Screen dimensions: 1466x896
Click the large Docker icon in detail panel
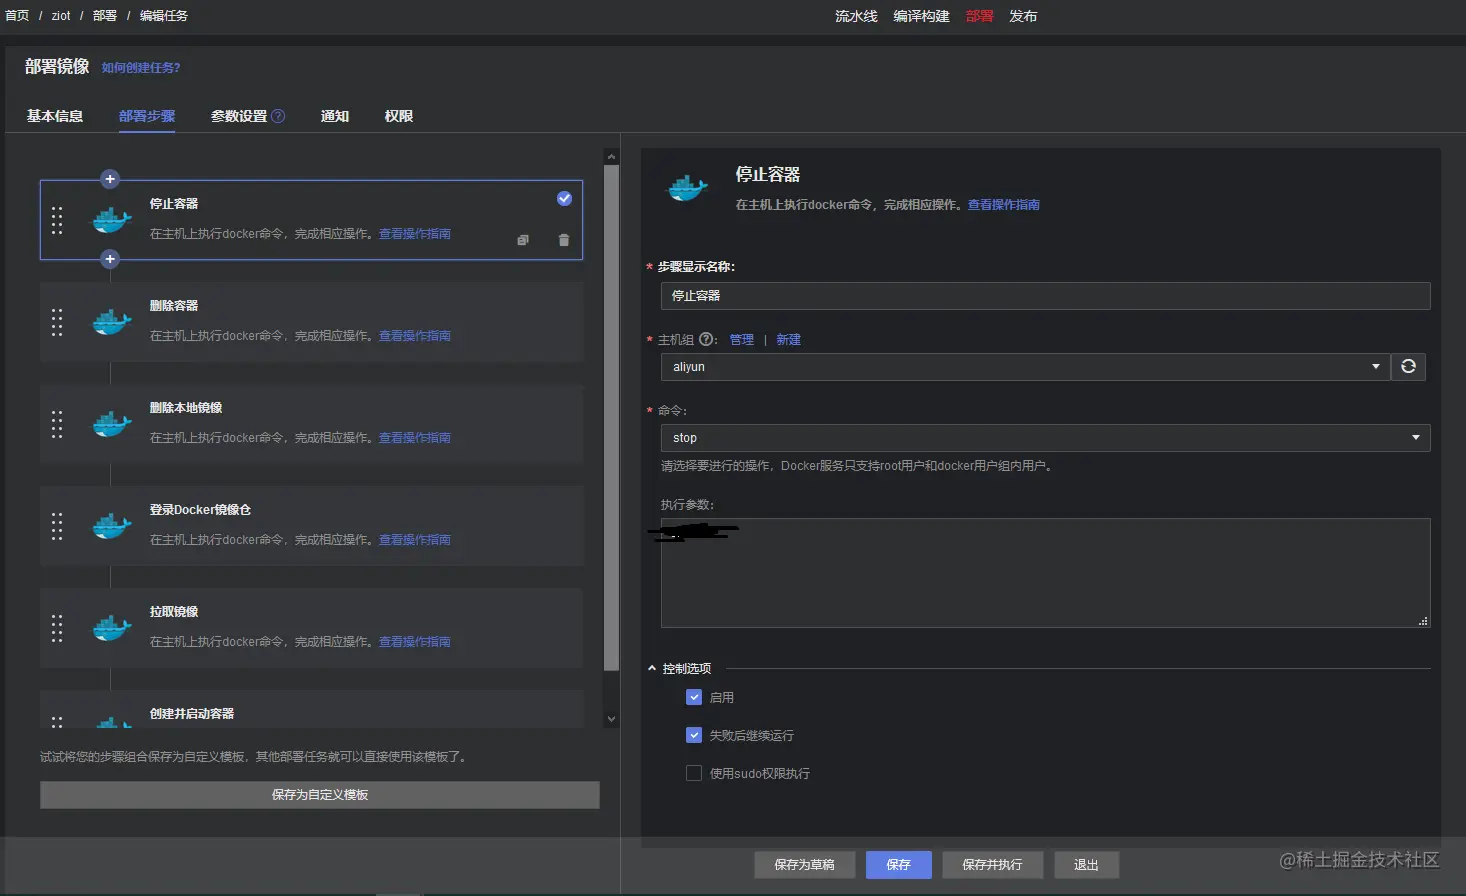pyautogui.click(x=687, y=188)
